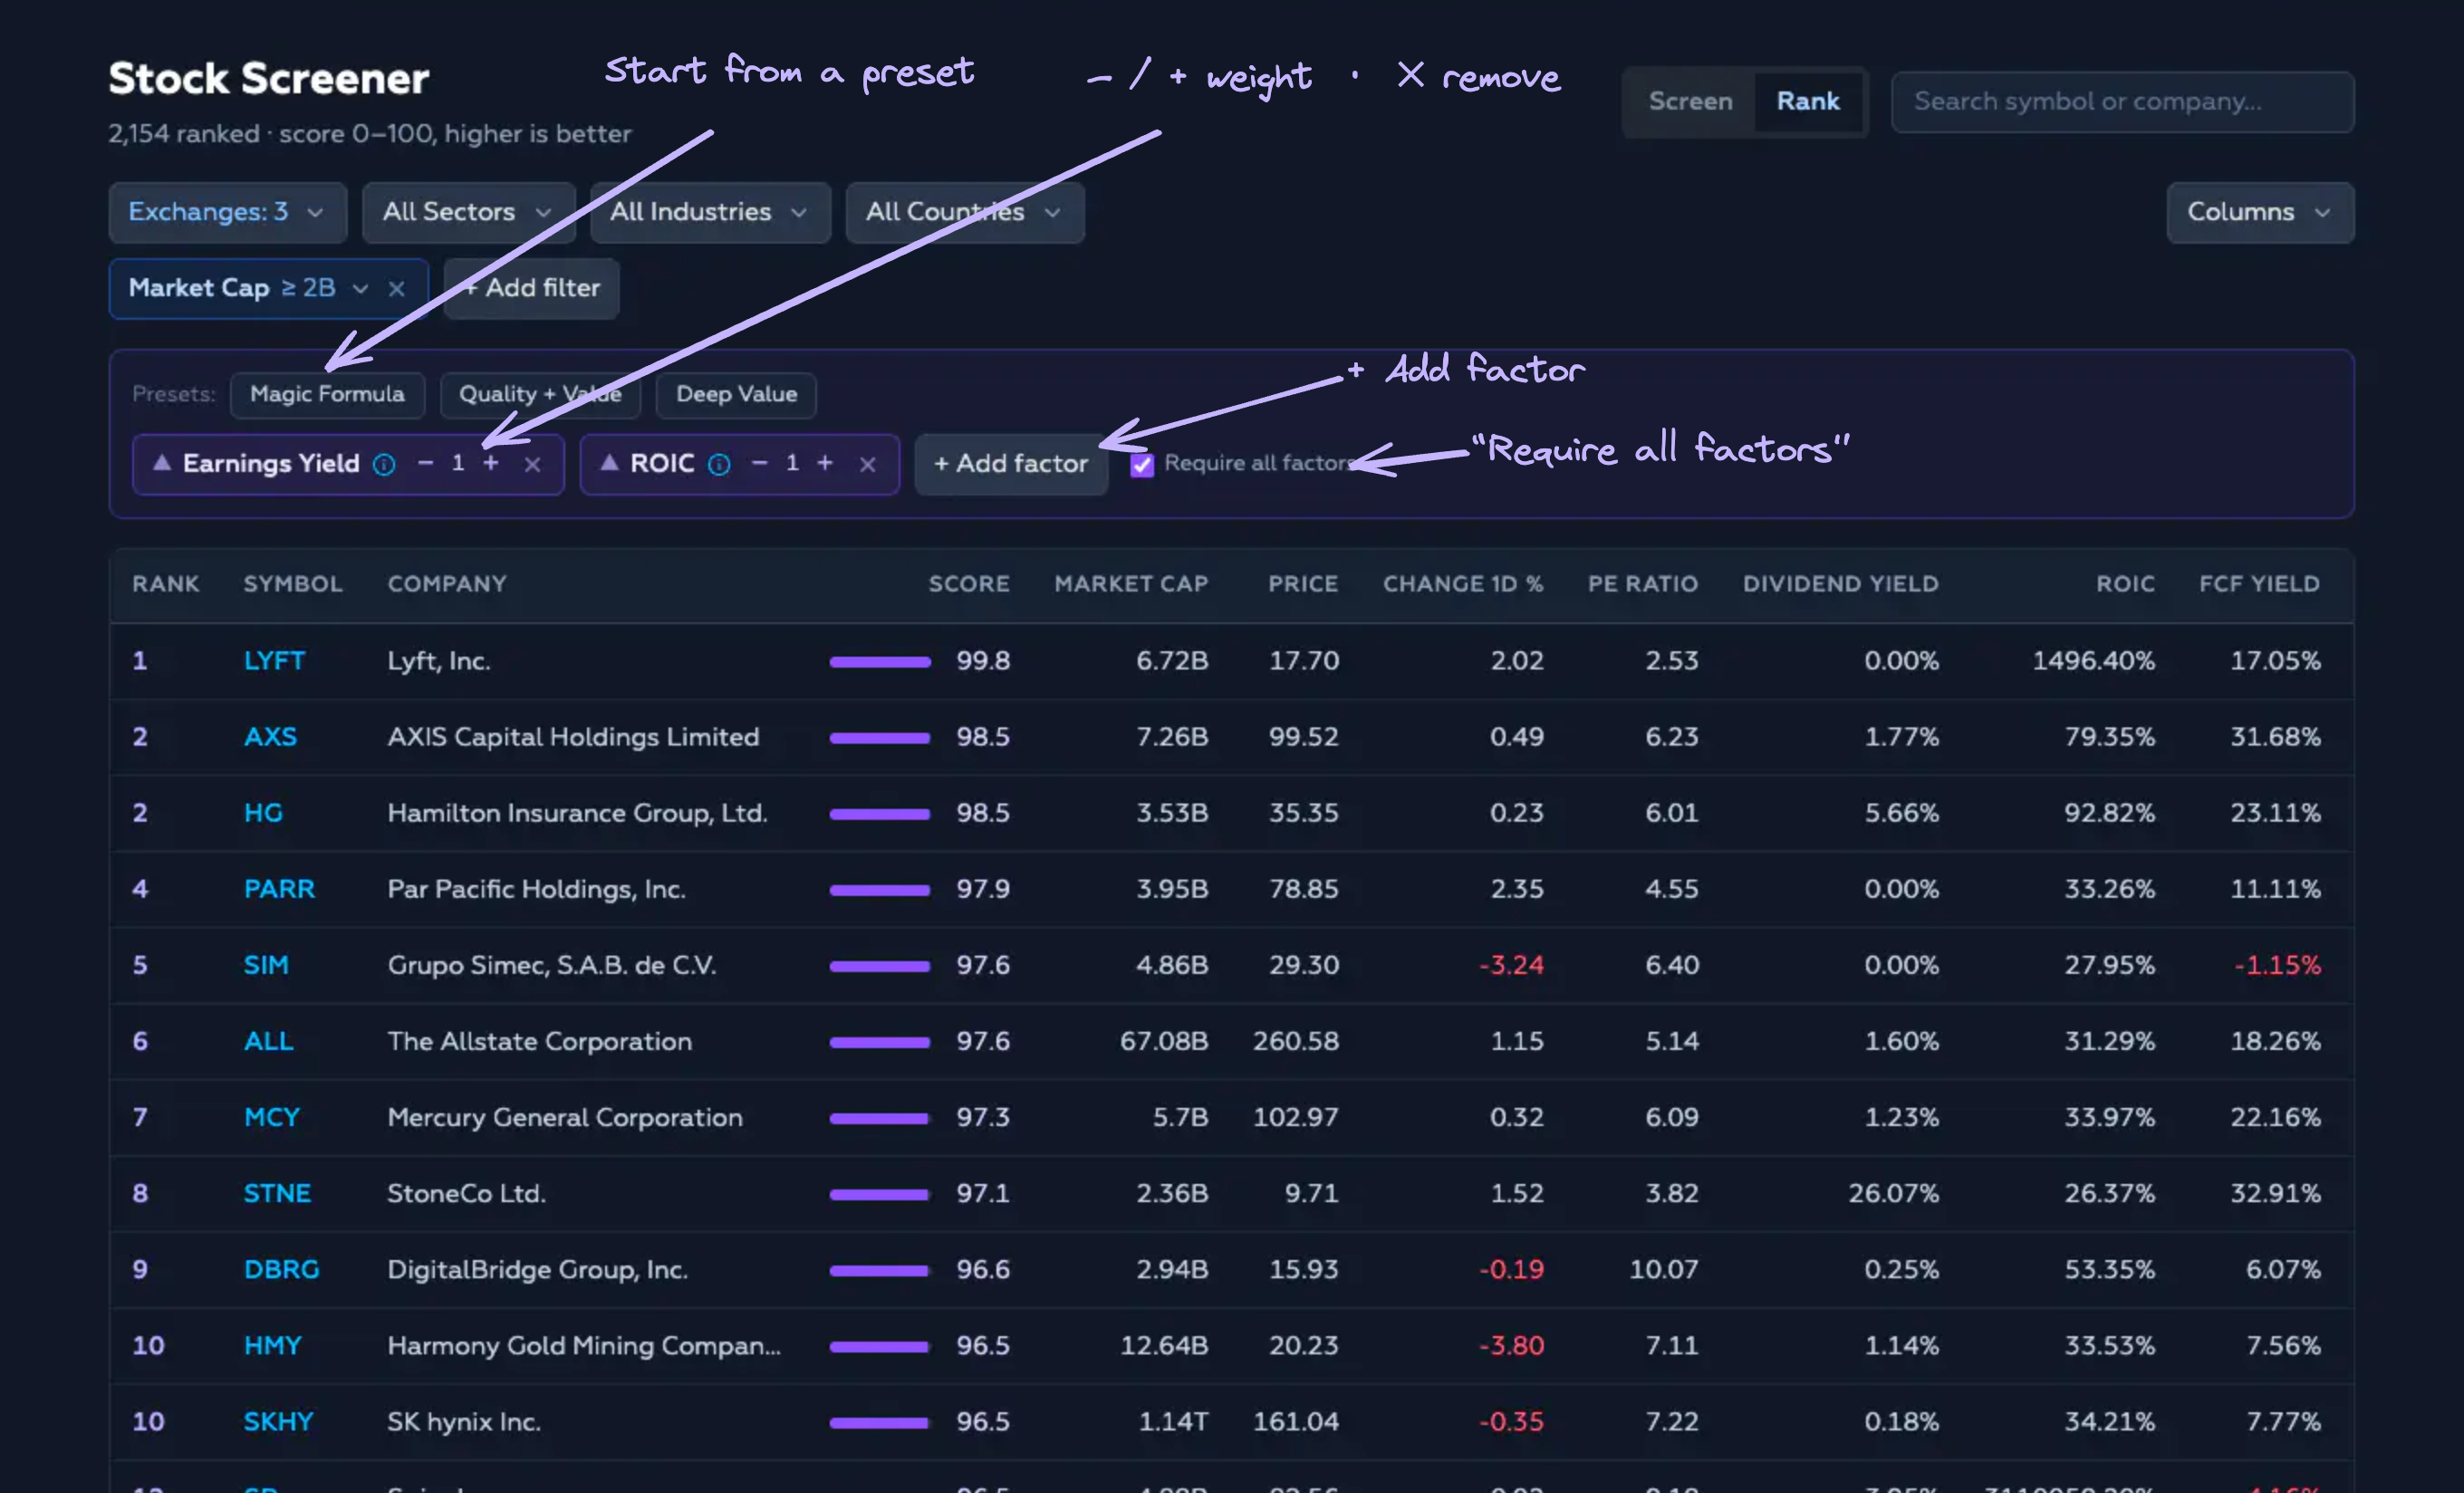The height and width of the screenshot is (1493, 2464).
Task: Sort by Company column header
Action: [x=447, y=584]
